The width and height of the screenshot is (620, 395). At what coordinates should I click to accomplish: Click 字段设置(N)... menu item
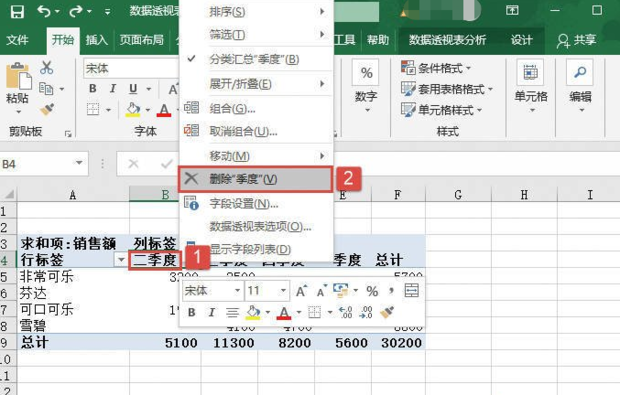[256, 203]
